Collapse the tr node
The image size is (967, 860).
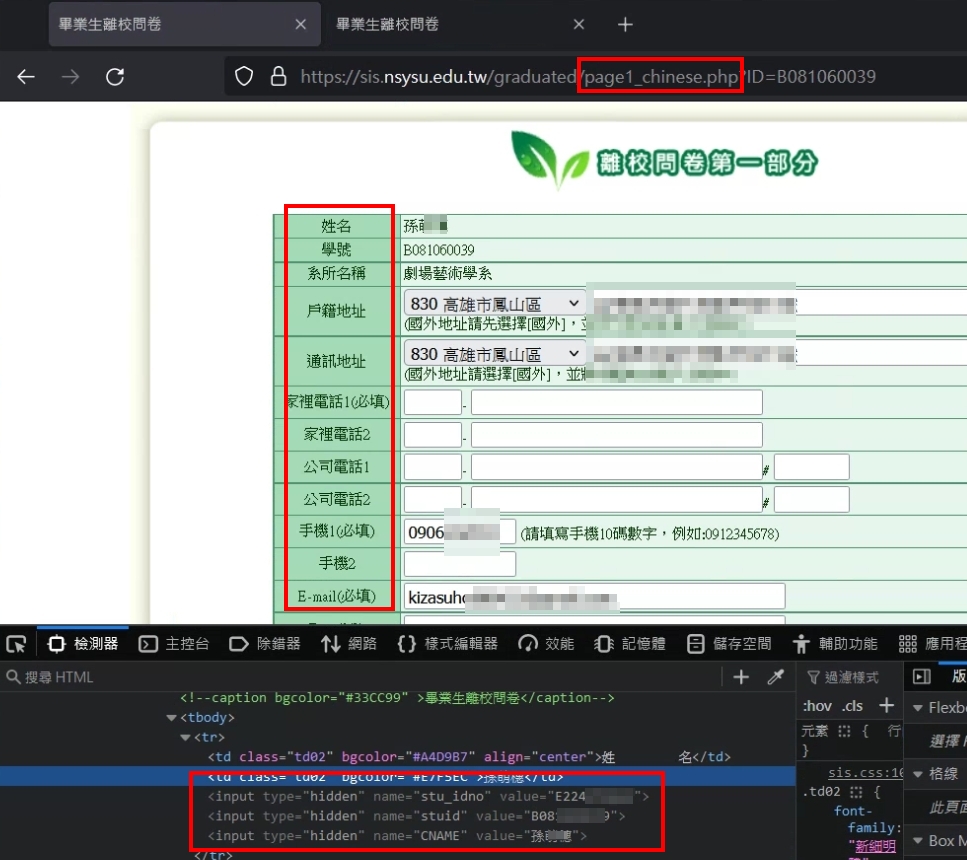(185, 738)
